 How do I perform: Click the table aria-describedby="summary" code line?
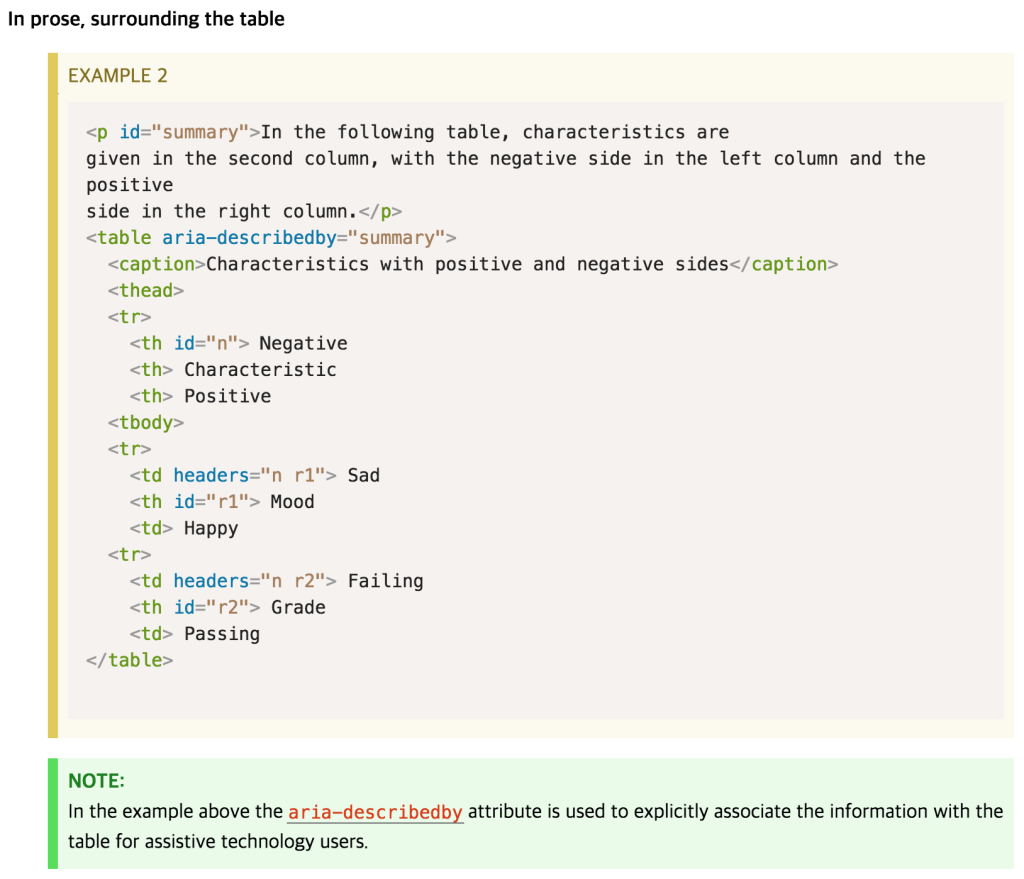[x=271, y=238]
